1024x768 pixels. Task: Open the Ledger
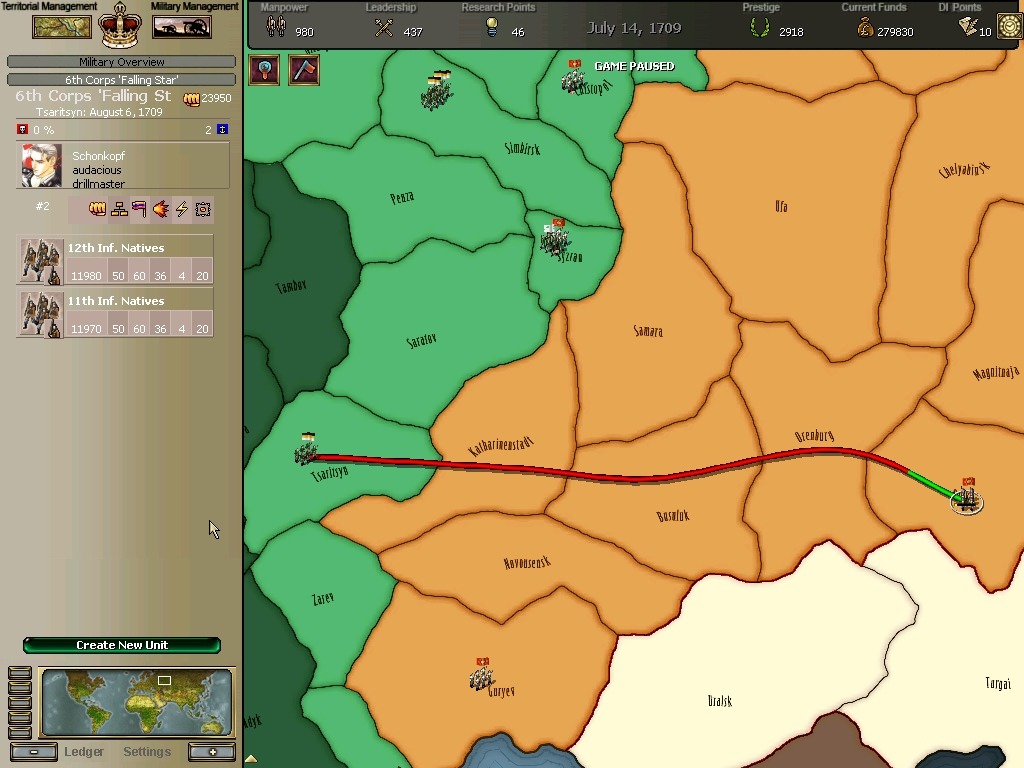click(84, 752)
